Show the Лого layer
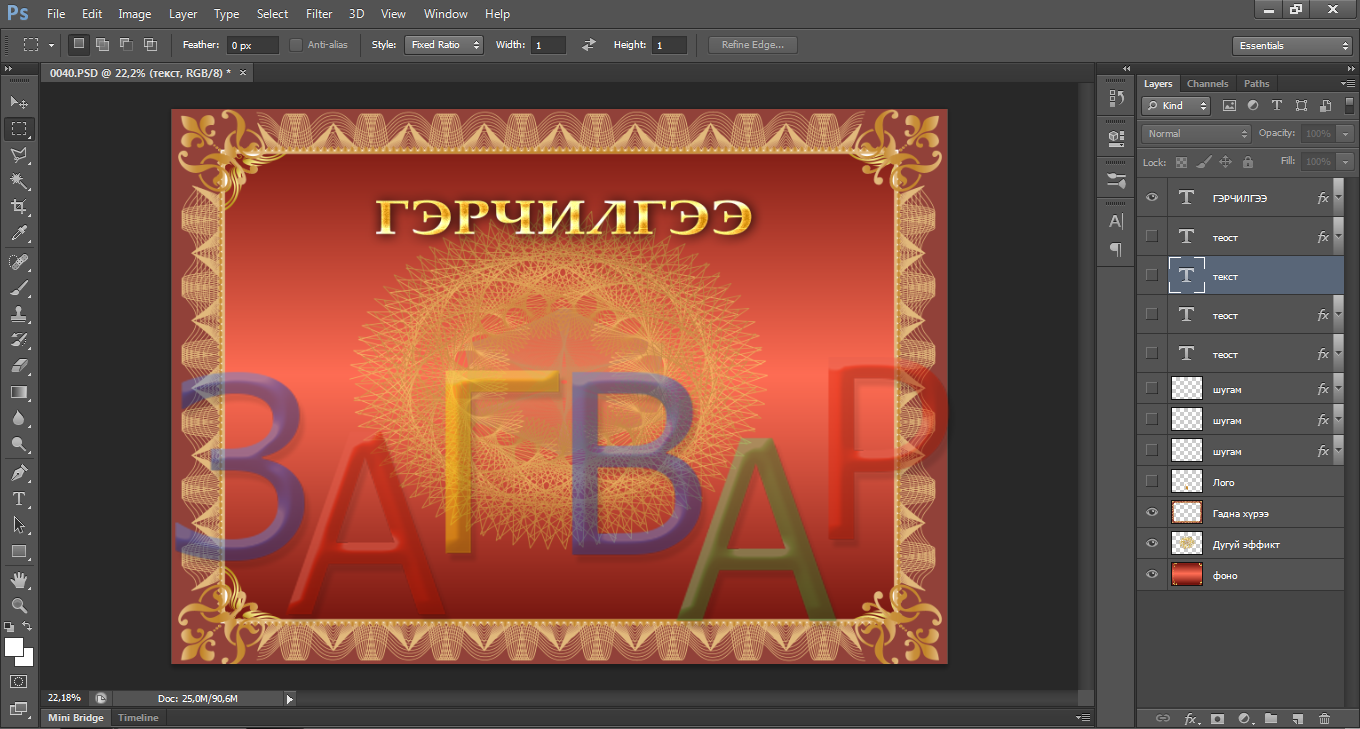 click(x=1152, y=482)
